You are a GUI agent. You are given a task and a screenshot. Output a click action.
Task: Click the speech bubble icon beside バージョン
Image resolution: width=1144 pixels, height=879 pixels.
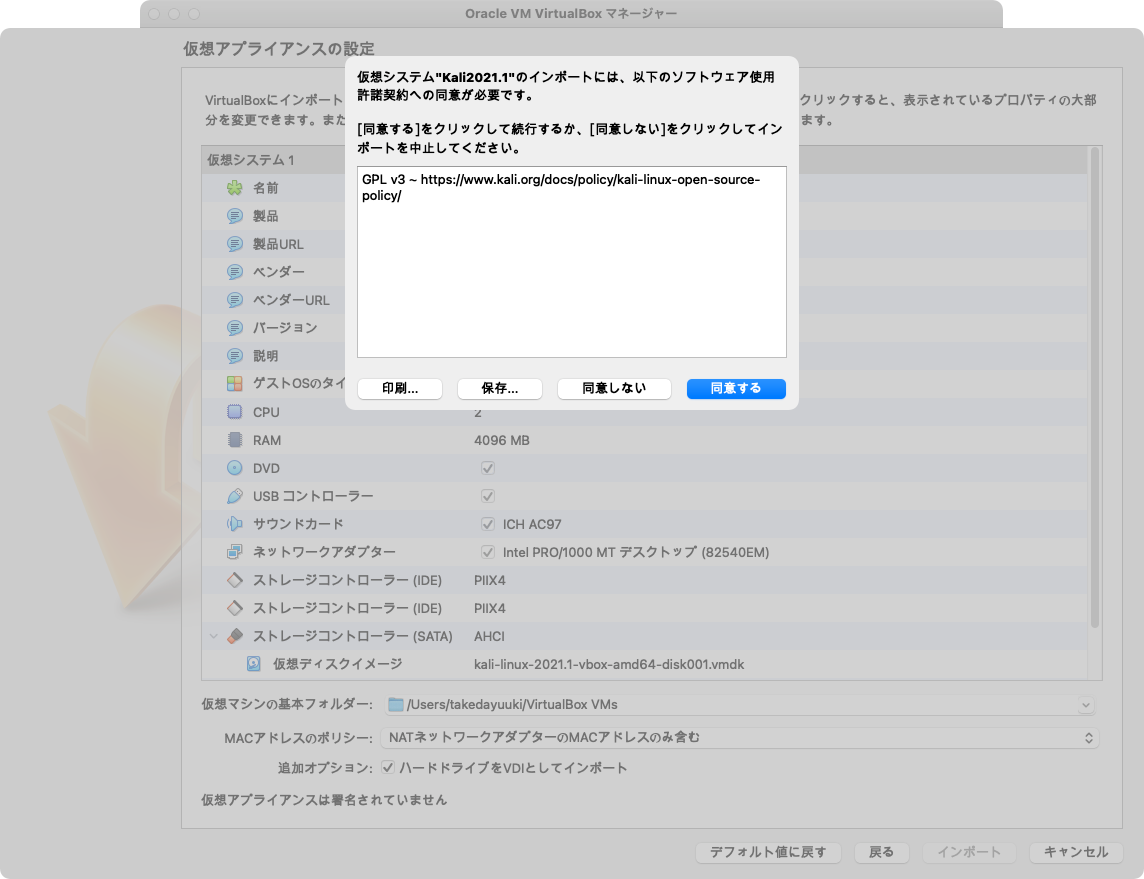[234, 328]
